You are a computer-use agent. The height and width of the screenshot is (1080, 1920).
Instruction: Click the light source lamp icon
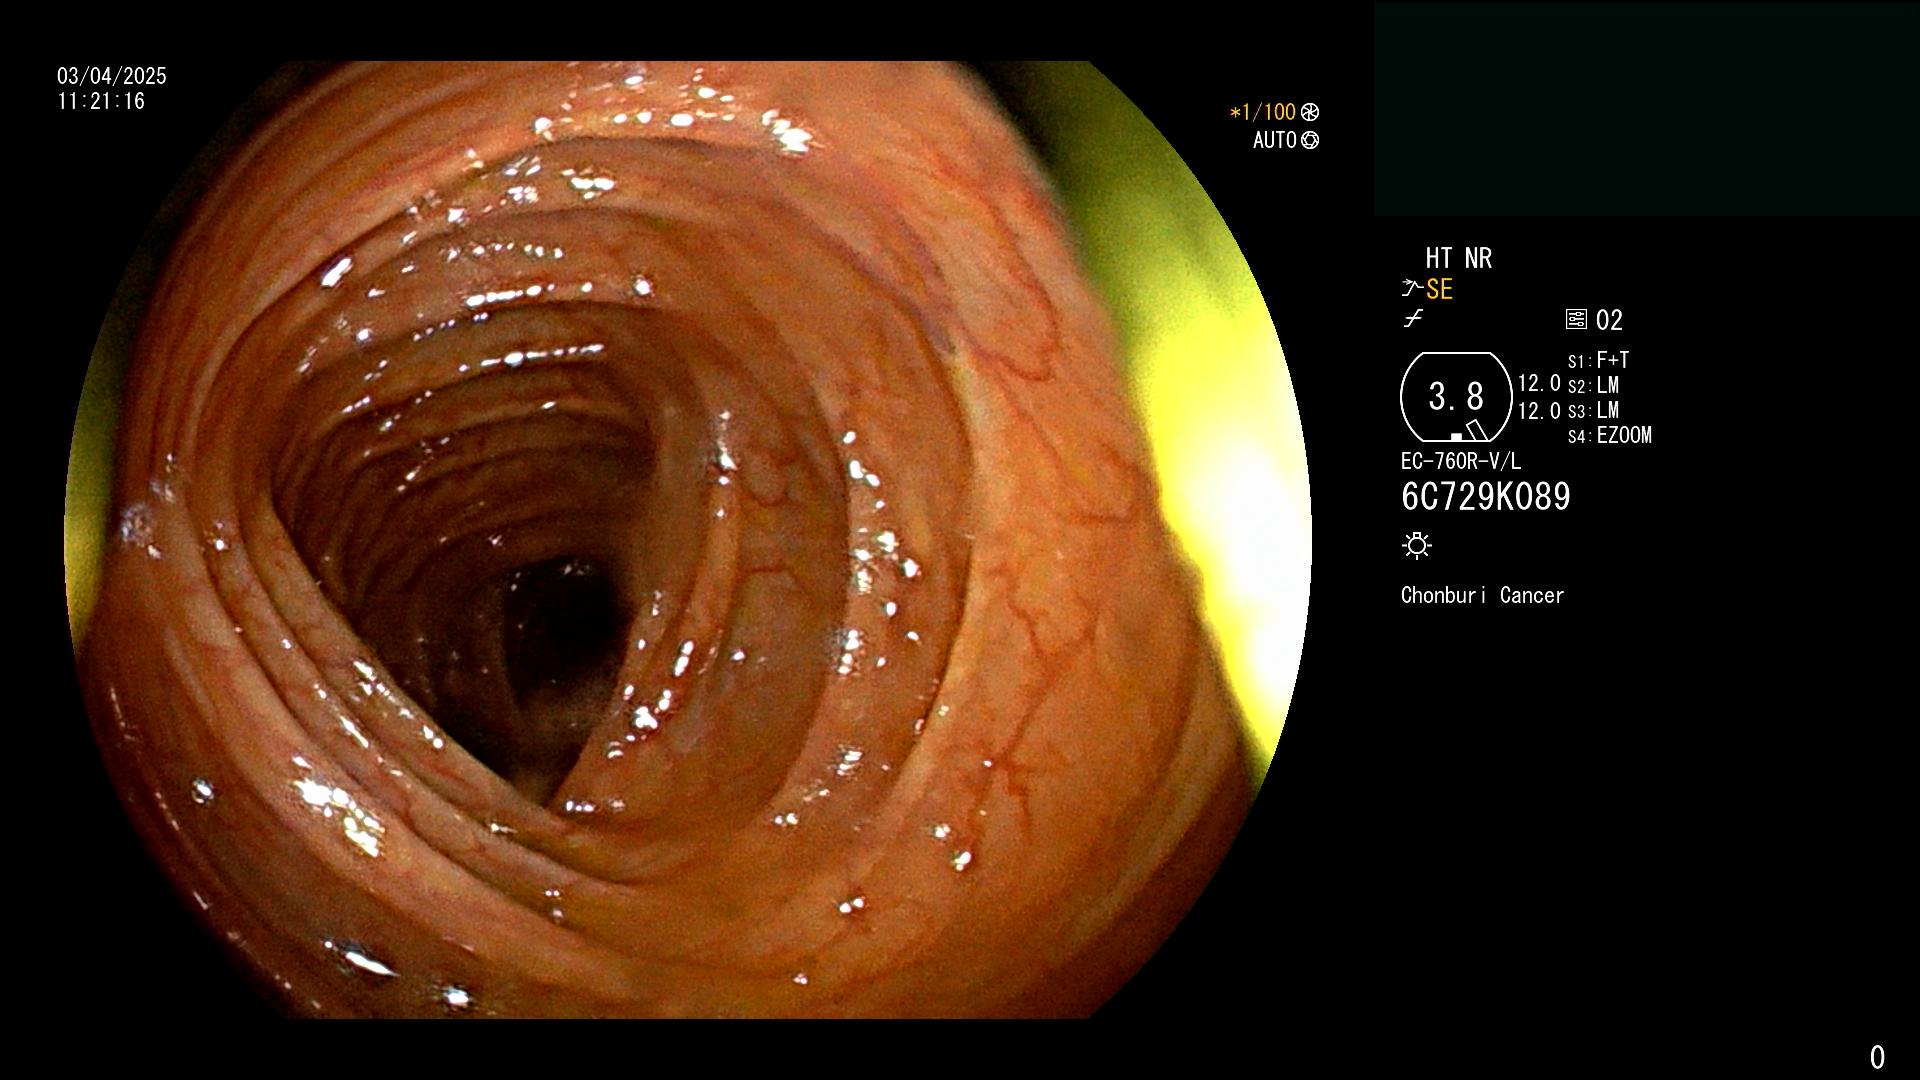coord(1417,545)
